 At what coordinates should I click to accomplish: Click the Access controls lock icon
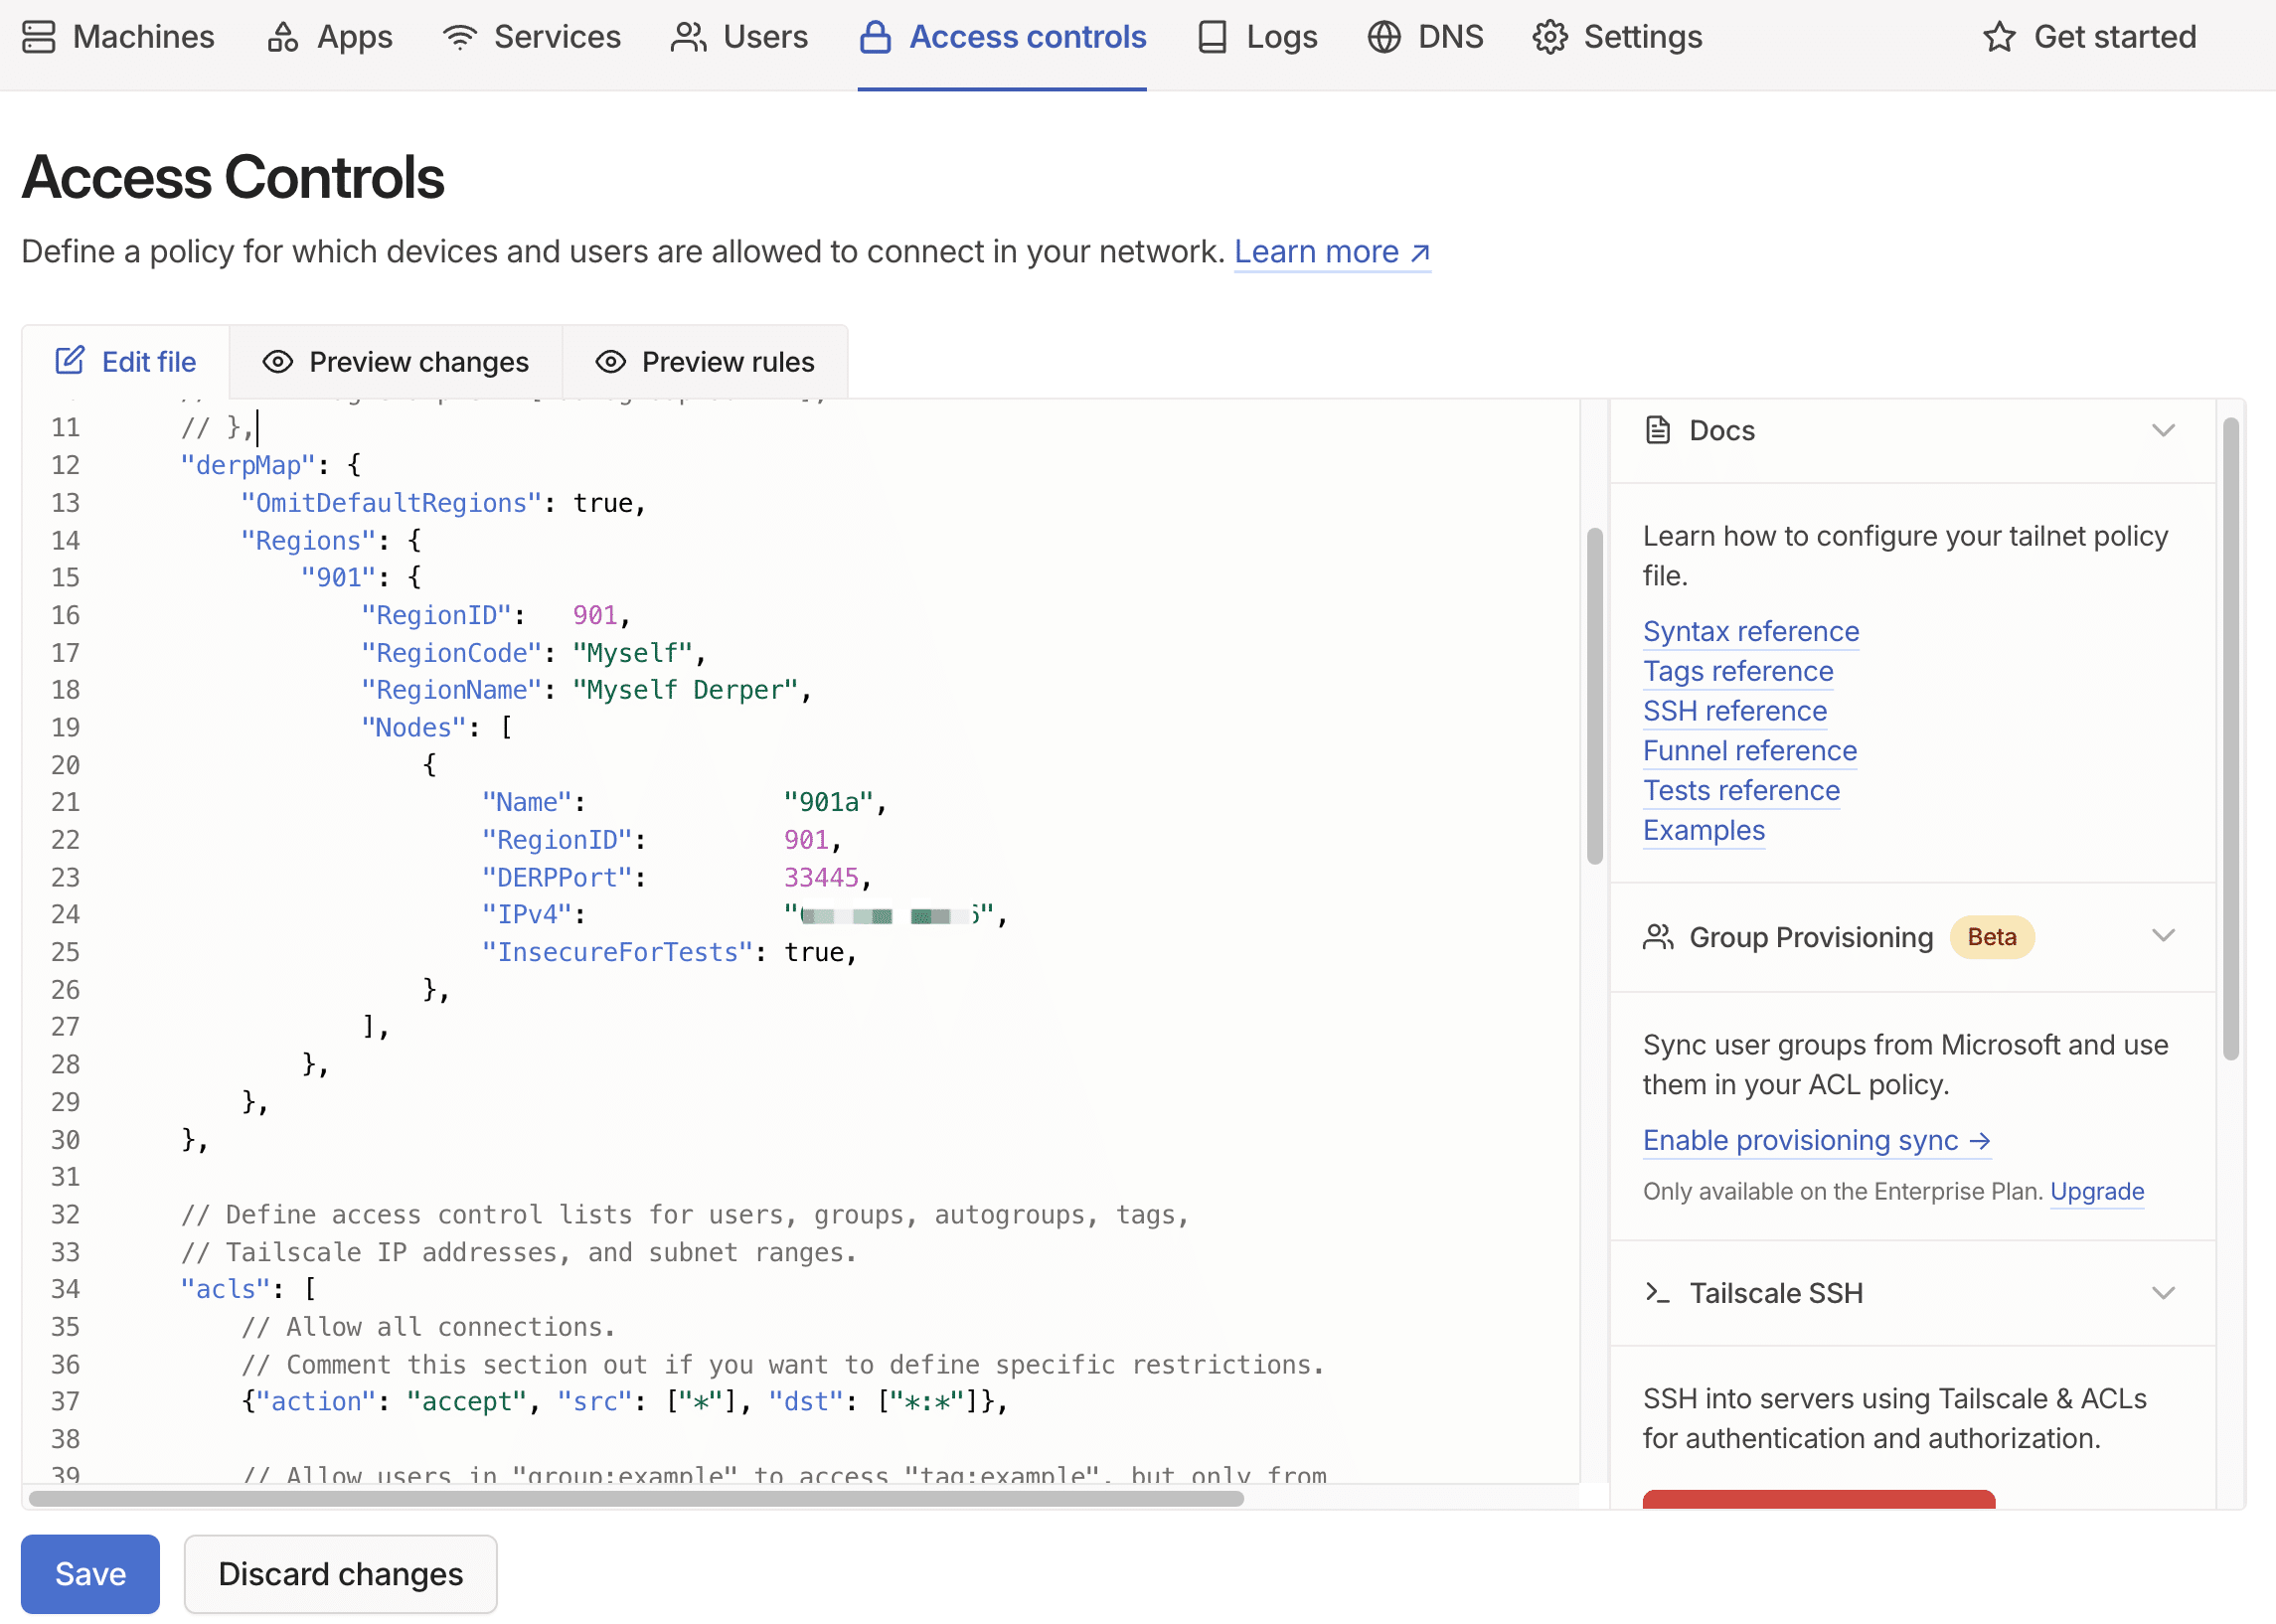coord(875,37)
